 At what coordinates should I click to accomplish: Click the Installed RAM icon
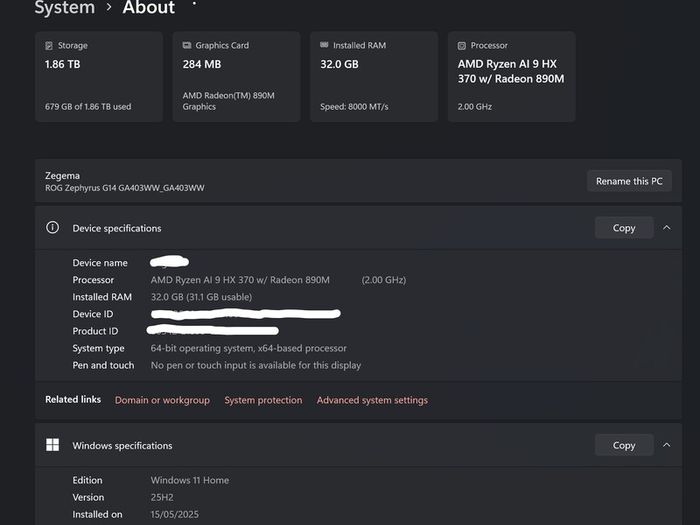[324, 45]
